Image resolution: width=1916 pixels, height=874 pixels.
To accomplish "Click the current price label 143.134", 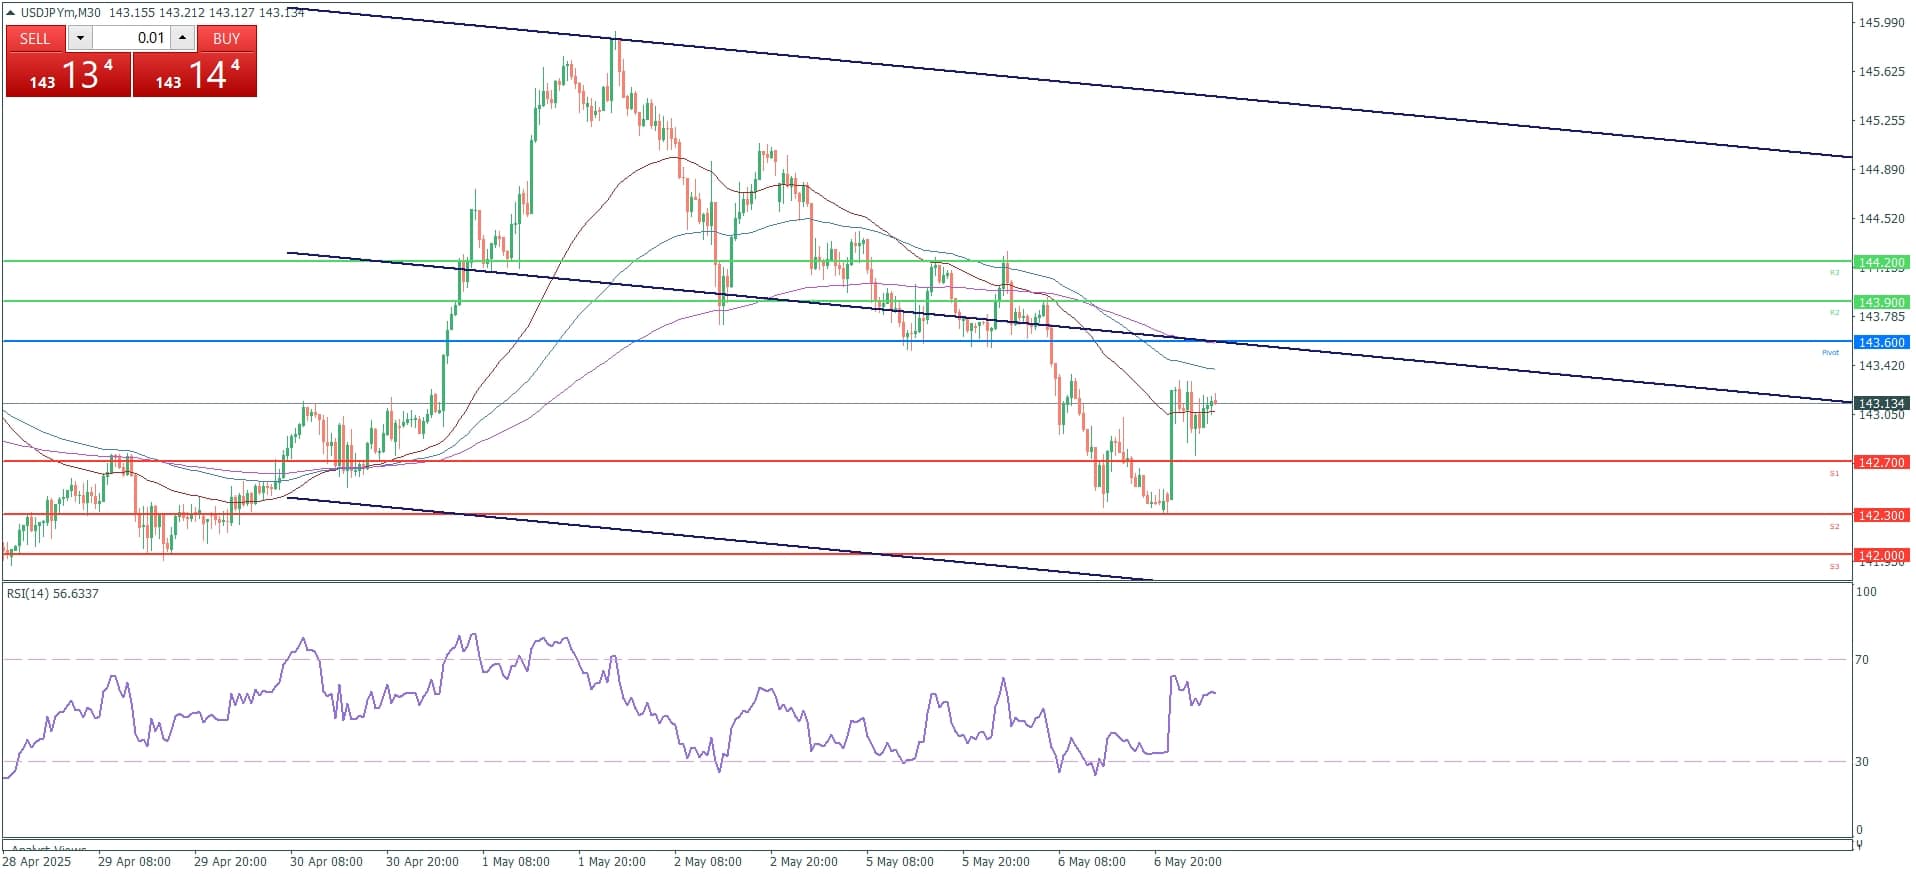I will coord(1881,404).
